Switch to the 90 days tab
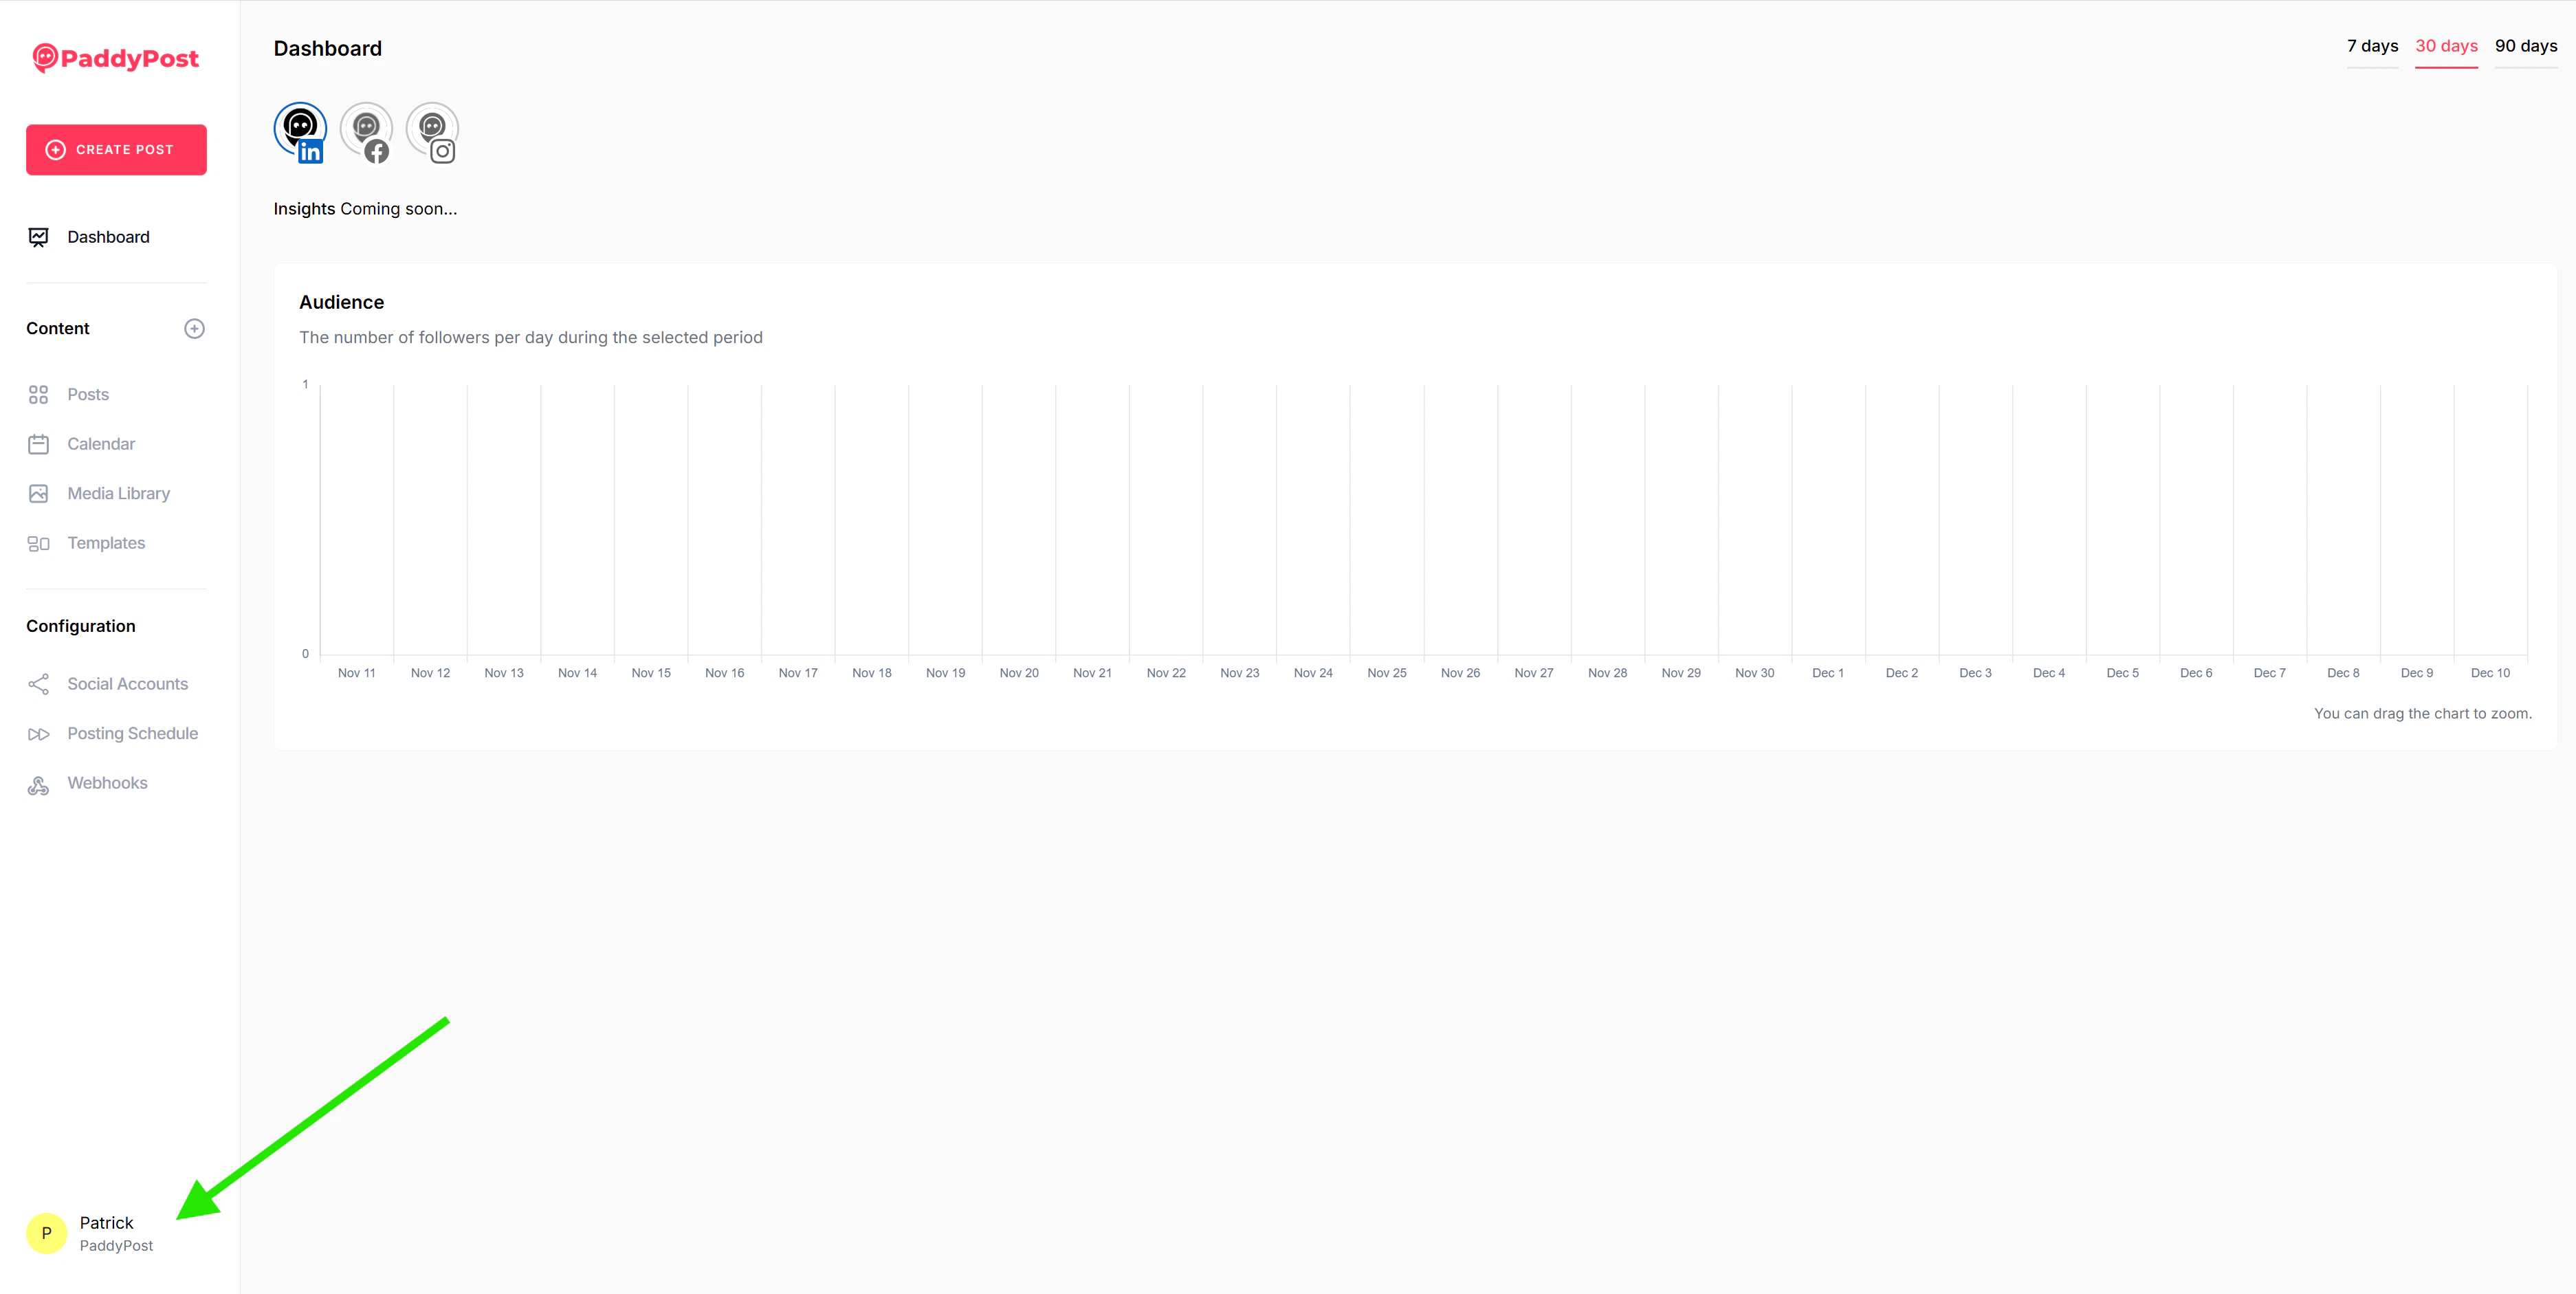This screenshot has height=1294, width=2576. click(2525, 47)
